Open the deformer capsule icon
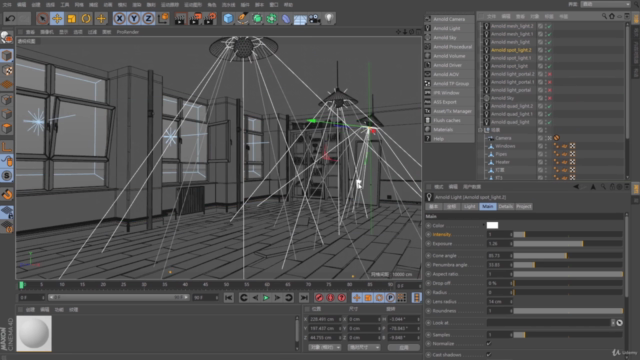Image resolution: width=640 pixels, height=360 pixels. tap(286, 19)
